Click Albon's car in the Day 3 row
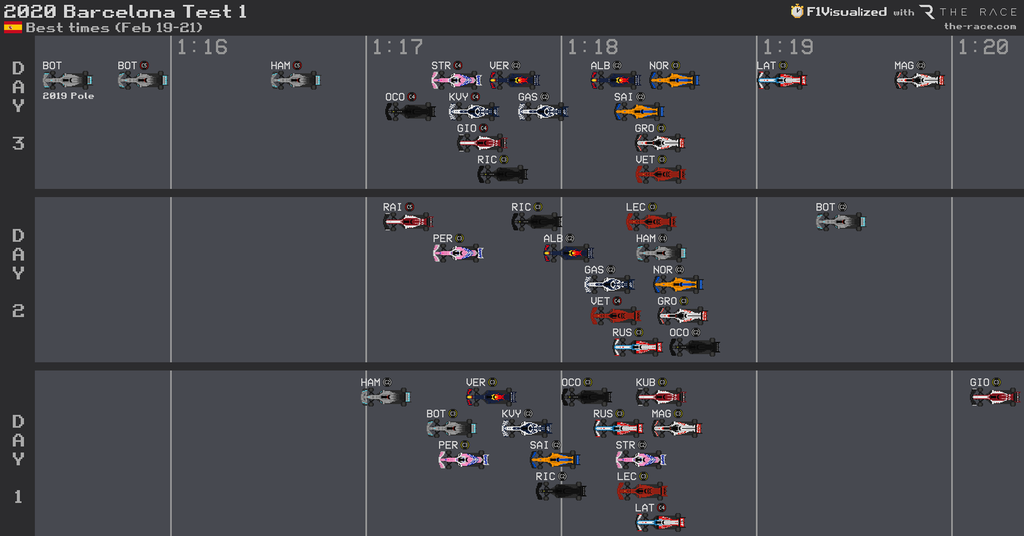 tap(616, 80)
